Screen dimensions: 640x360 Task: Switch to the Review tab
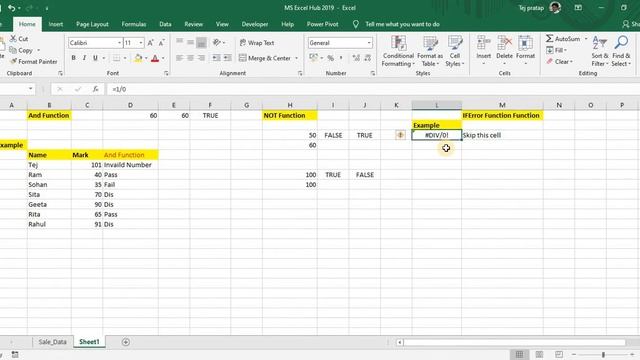(193, 24)
